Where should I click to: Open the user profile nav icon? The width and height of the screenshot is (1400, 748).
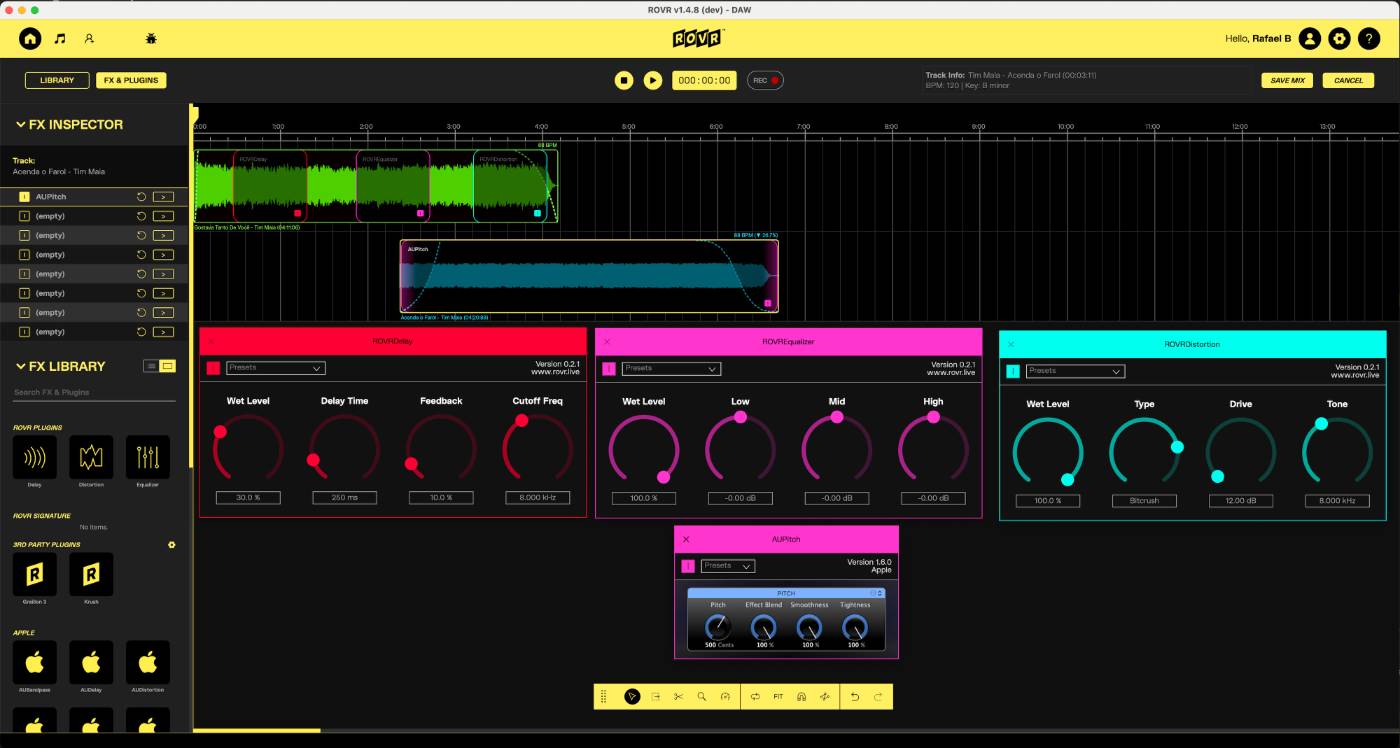(89, 39)
